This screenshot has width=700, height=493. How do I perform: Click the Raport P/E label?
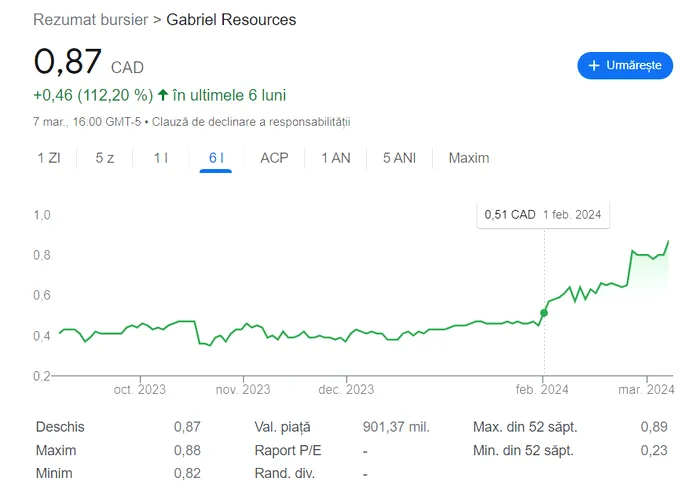288,451
